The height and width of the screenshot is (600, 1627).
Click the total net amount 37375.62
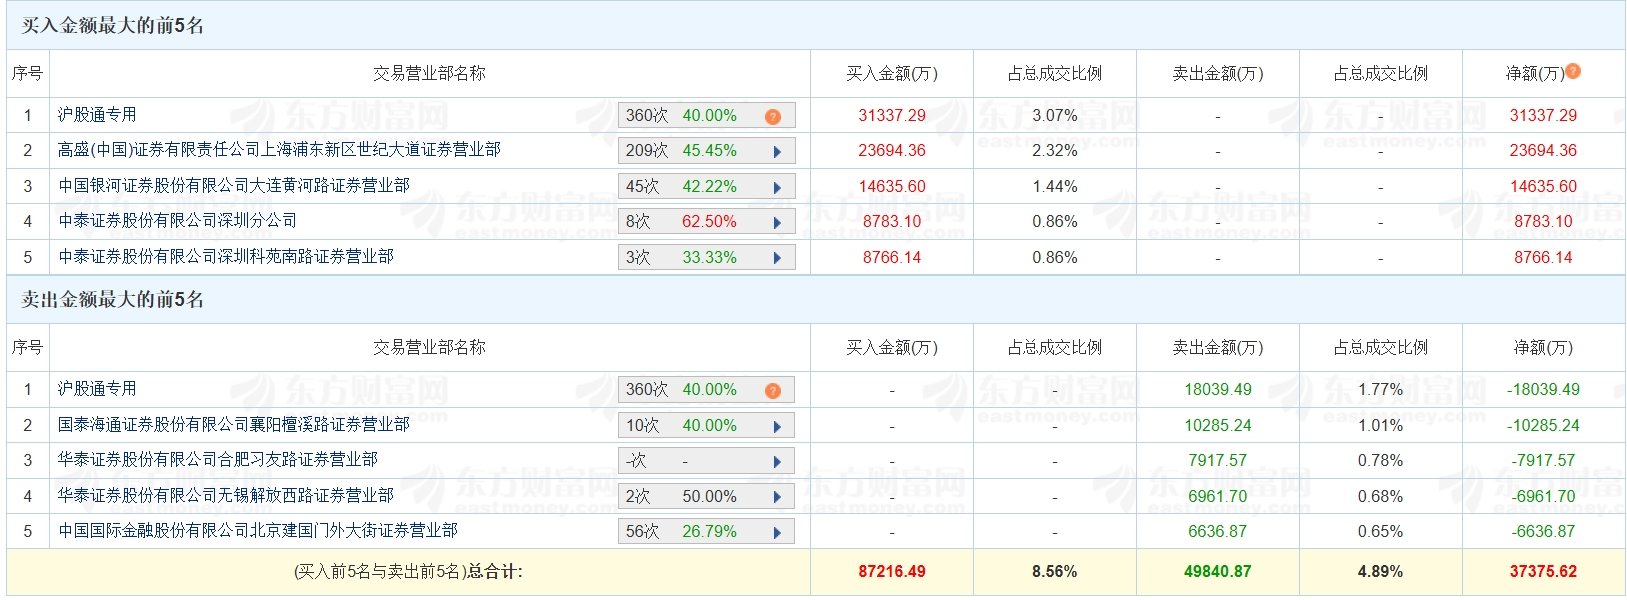click(1543, 572)
